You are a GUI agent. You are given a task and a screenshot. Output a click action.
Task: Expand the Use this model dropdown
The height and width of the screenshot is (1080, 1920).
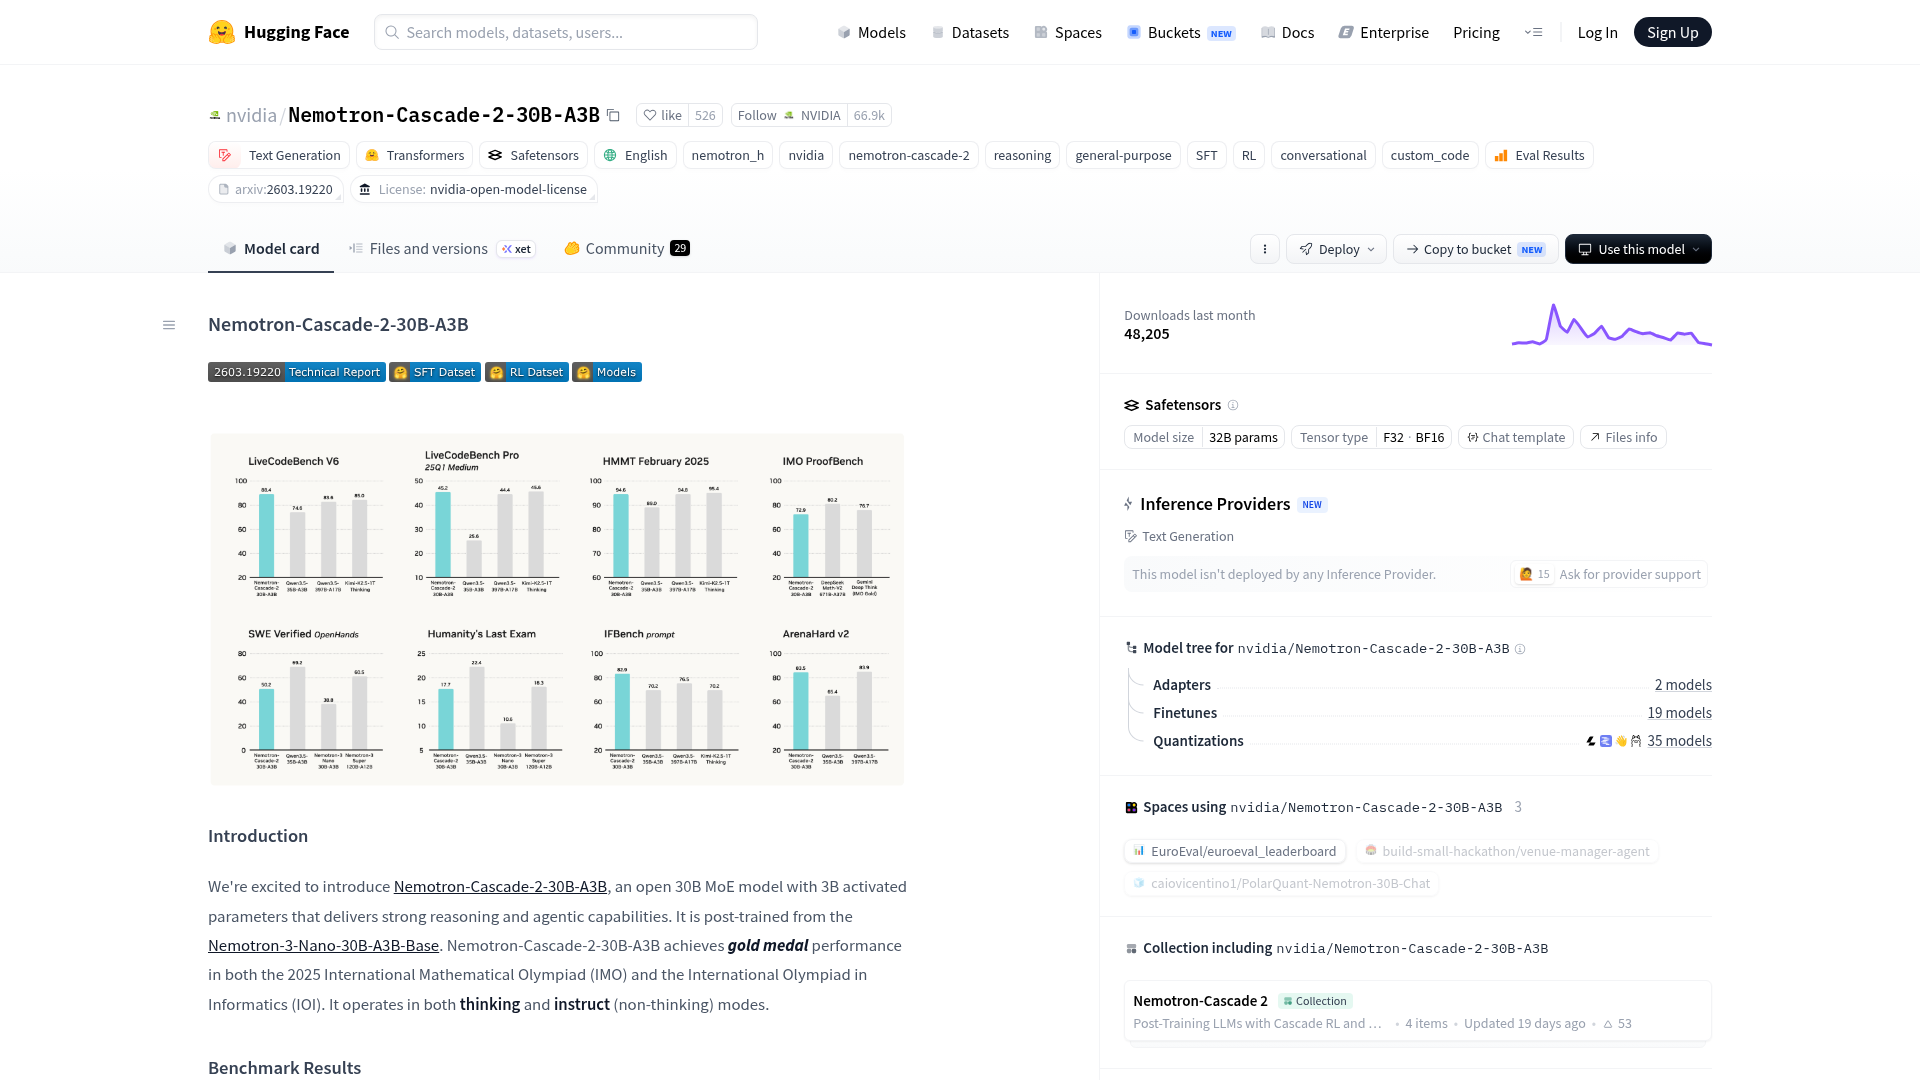pos(1638,249)
